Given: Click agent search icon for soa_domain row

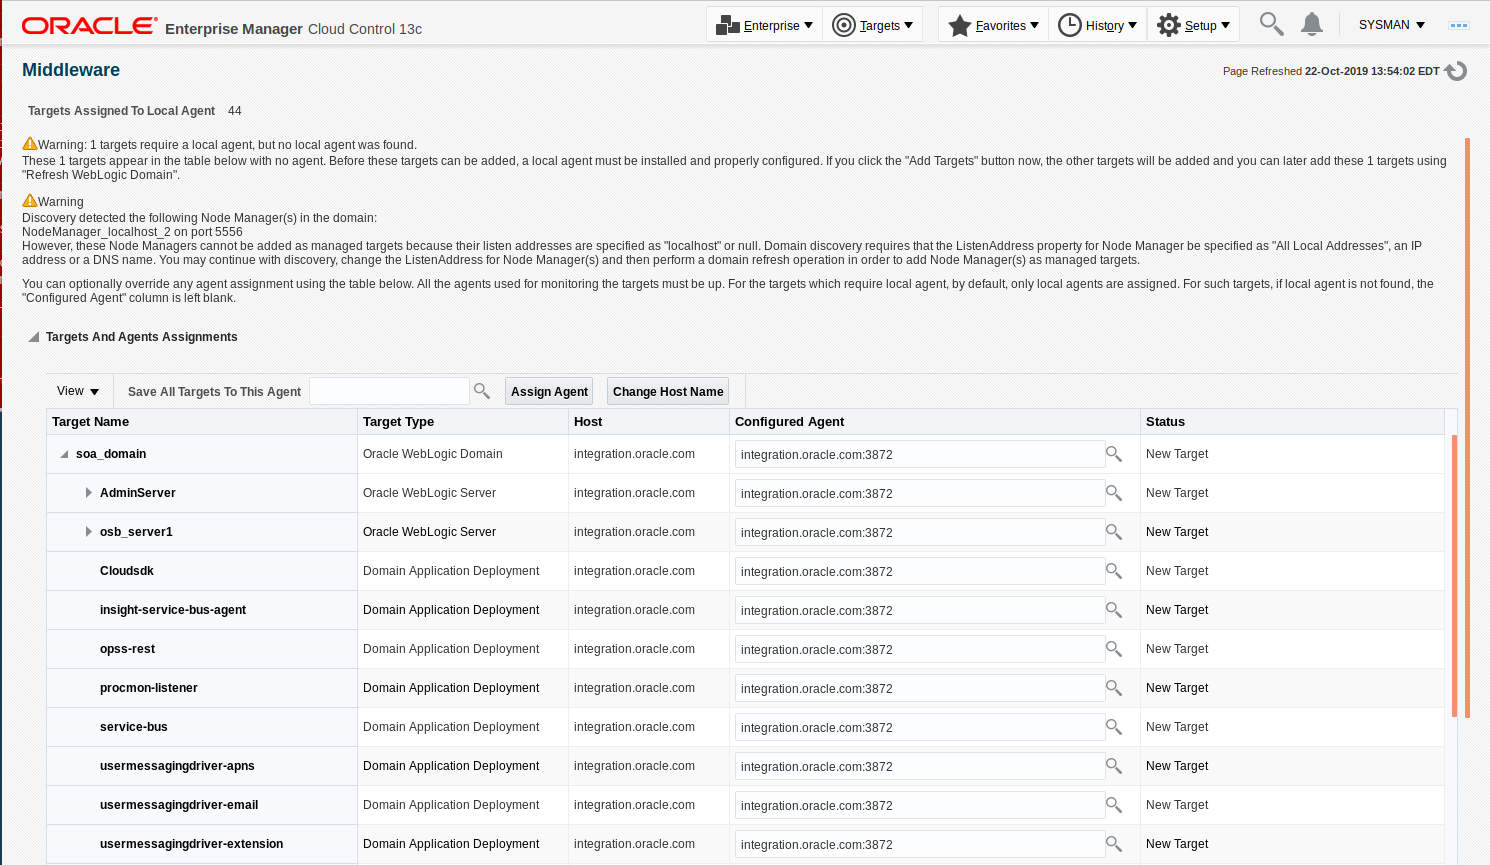Looking at the screenshot, I should pyautogui.click(x=1114, y=454).
